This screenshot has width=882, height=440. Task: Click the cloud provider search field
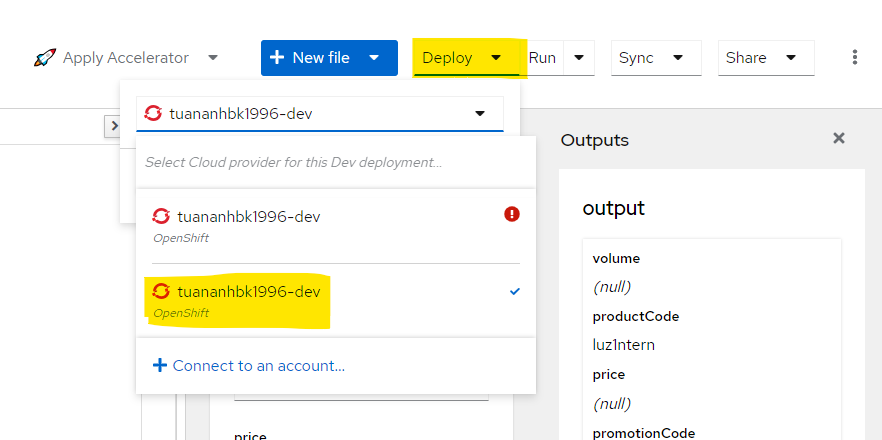pyautogui.click(x=335, y=163)
